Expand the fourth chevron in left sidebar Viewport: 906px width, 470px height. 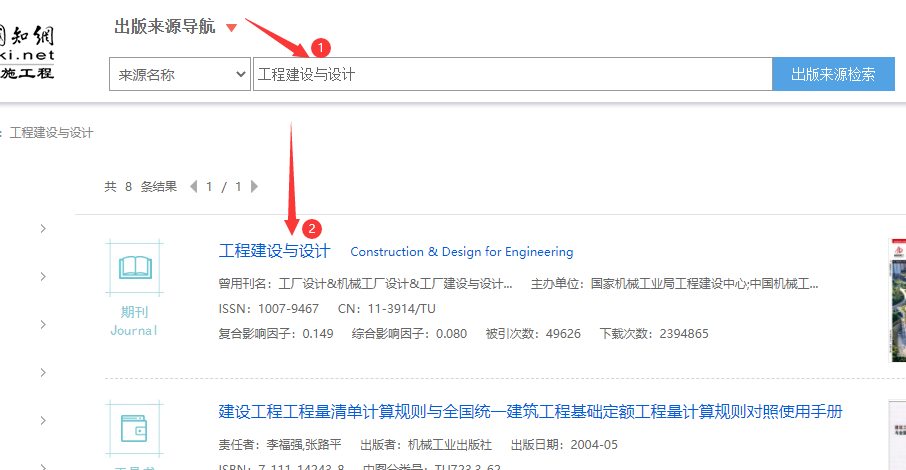point(43,373)
